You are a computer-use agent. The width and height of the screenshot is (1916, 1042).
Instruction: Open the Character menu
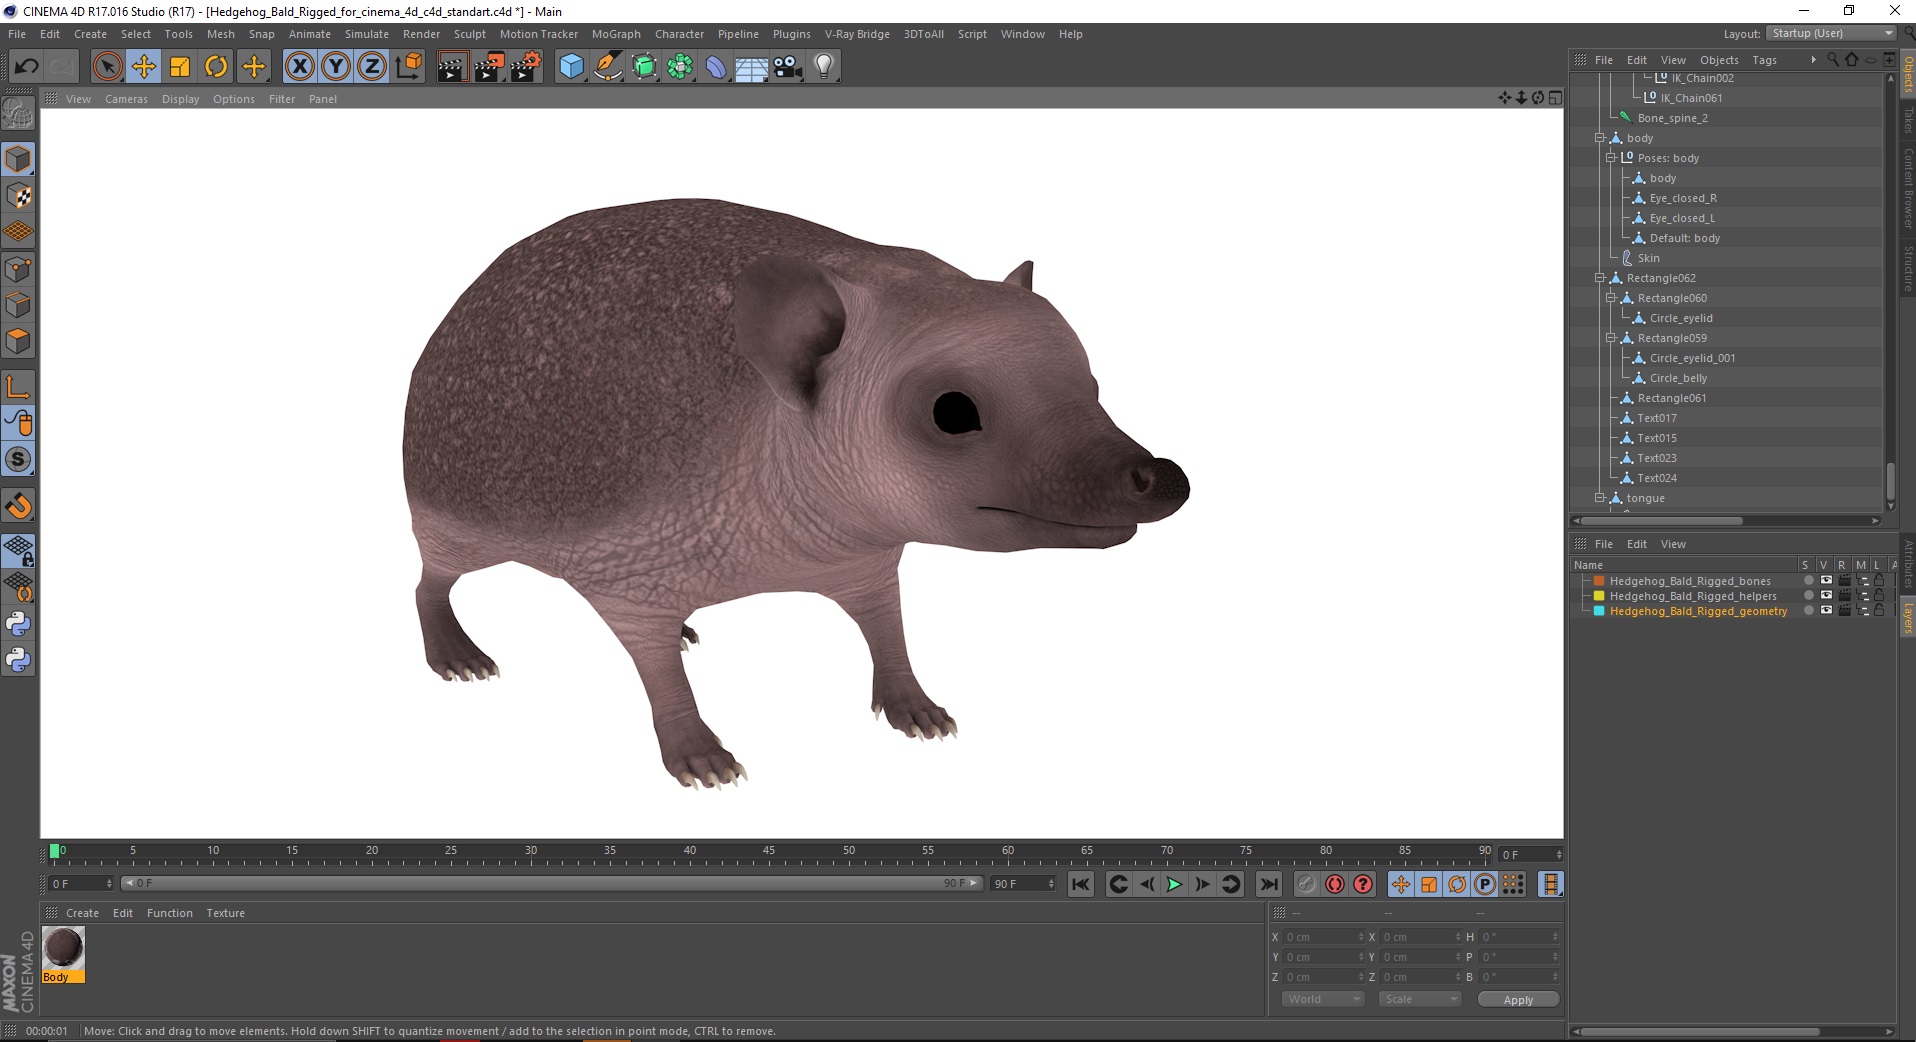679,34
